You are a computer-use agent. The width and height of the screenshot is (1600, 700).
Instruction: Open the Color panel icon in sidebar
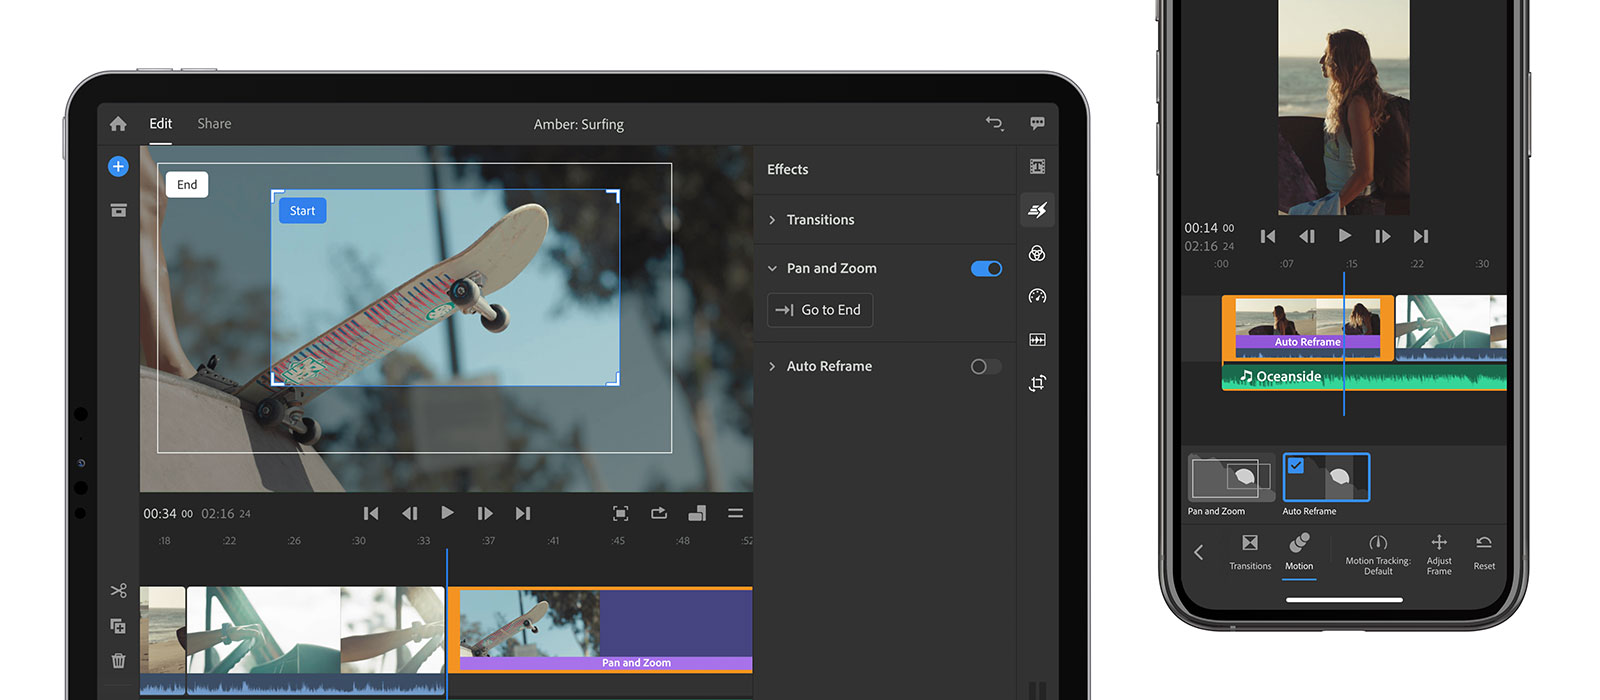tap(1037, 253)
